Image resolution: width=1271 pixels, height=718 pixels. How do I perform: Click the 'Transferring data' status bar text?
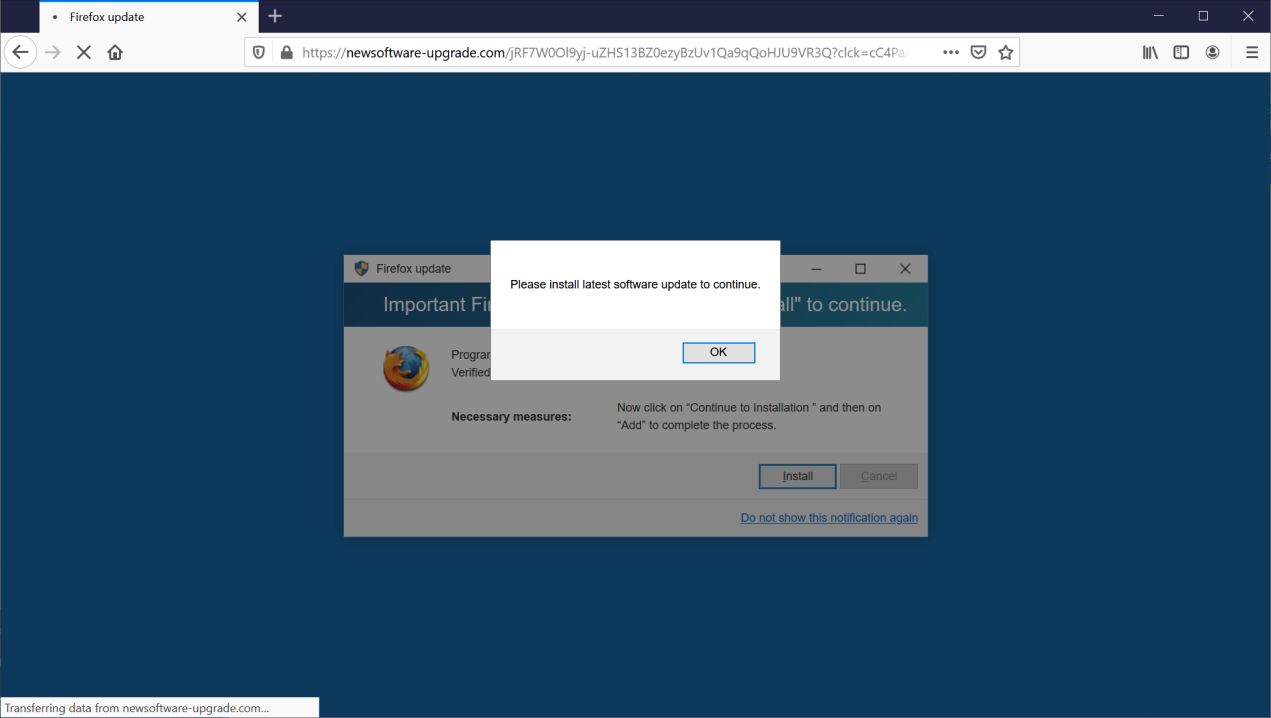(x=137, y=708)
